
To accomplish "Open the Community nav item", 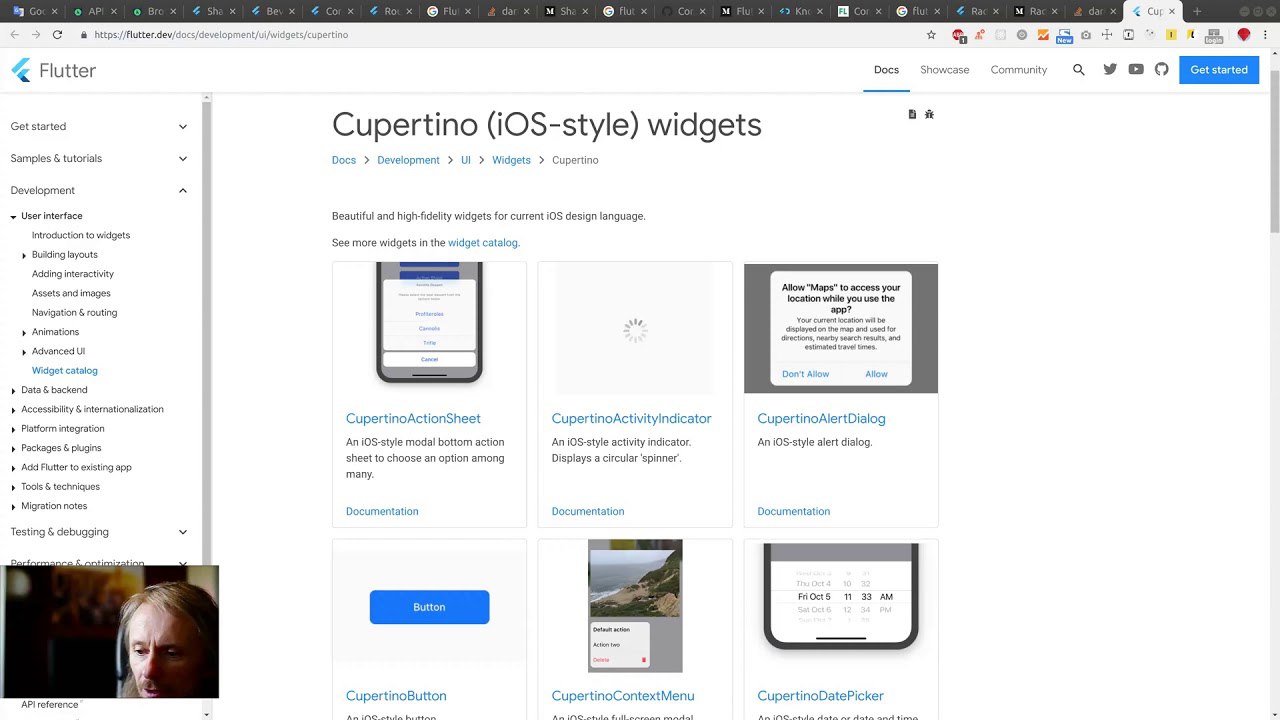I will [x=1019, y=70].
